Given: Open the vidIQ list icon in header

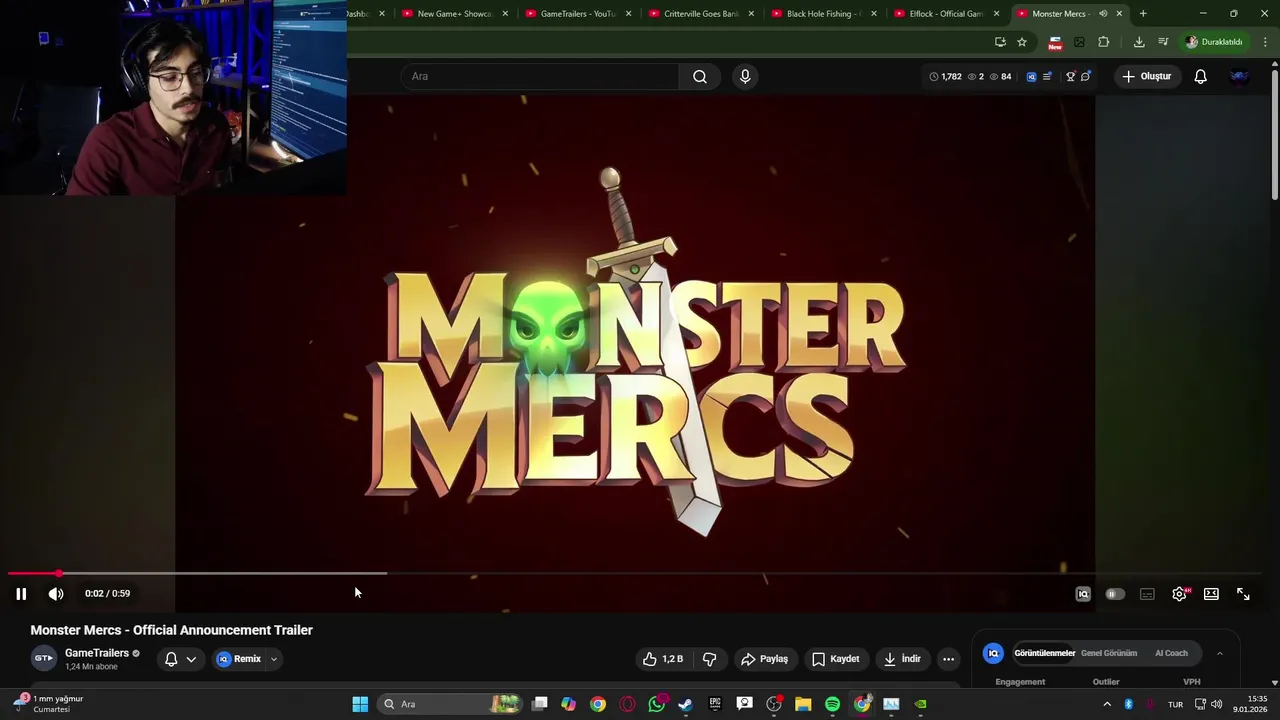Looking at the screenshot, I should pyautogui.click(x=1047, y=76).
